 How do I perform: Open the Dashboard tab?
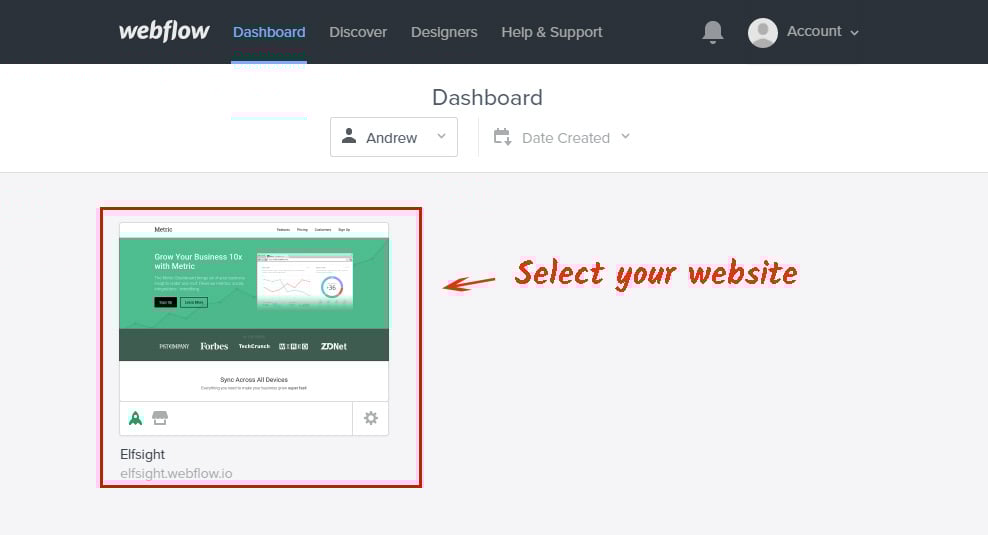tap(269, 32)
